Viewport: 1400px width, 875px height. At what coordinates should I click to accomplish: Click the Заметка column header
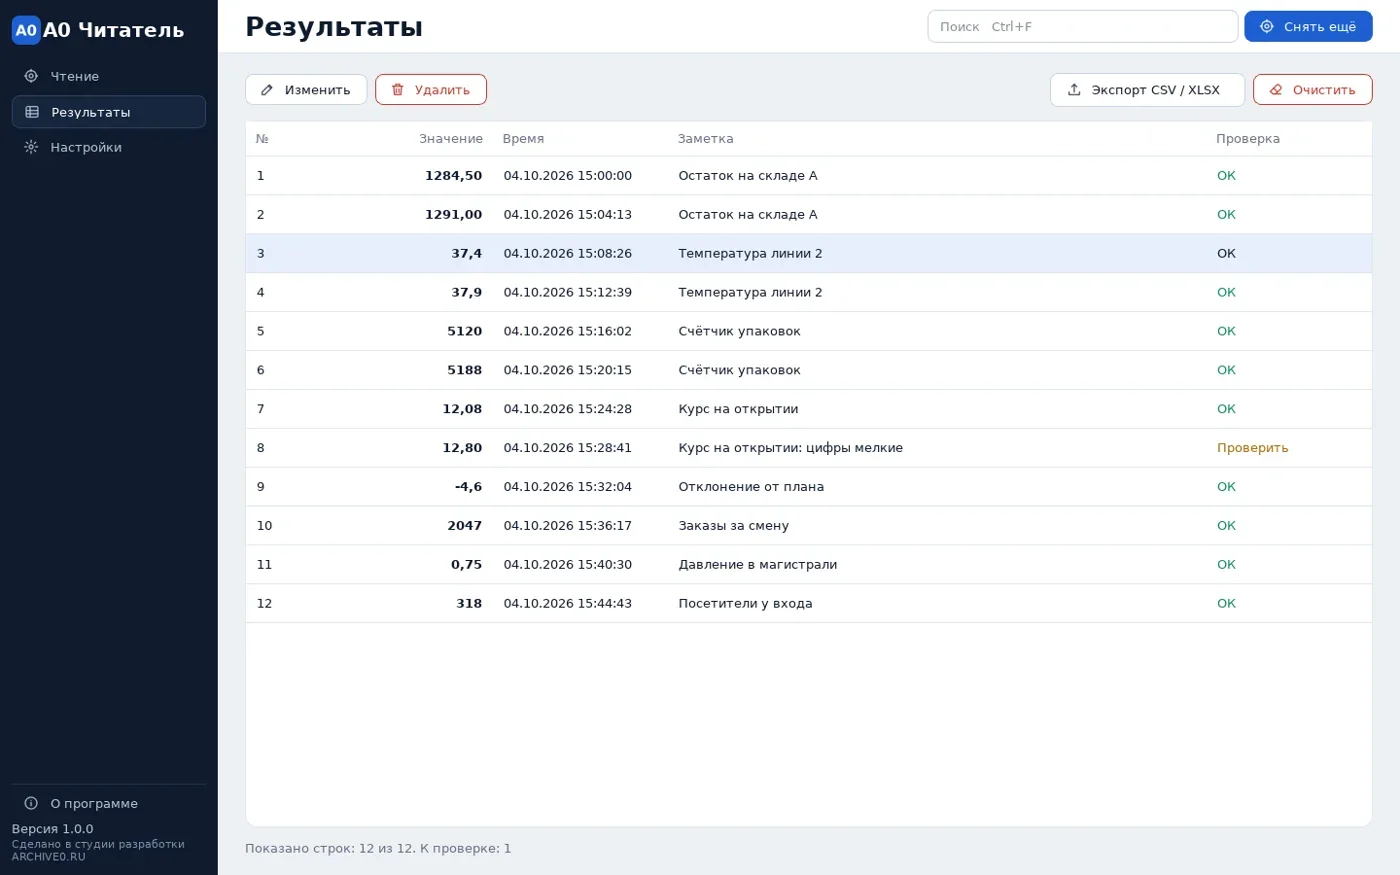705,139
